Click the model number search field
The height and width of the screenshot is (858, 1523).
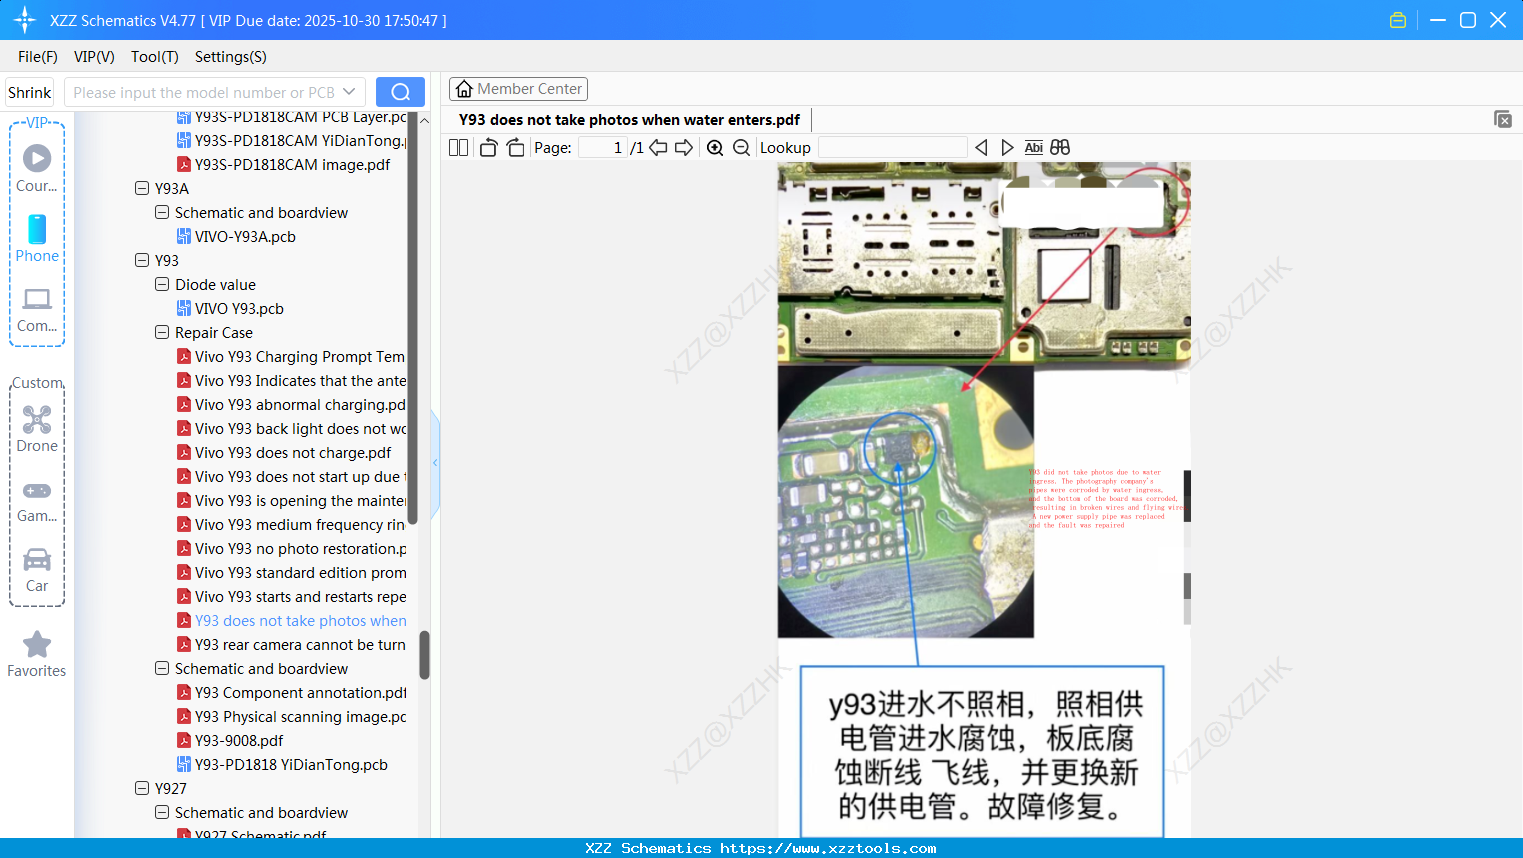pos(203,92)
